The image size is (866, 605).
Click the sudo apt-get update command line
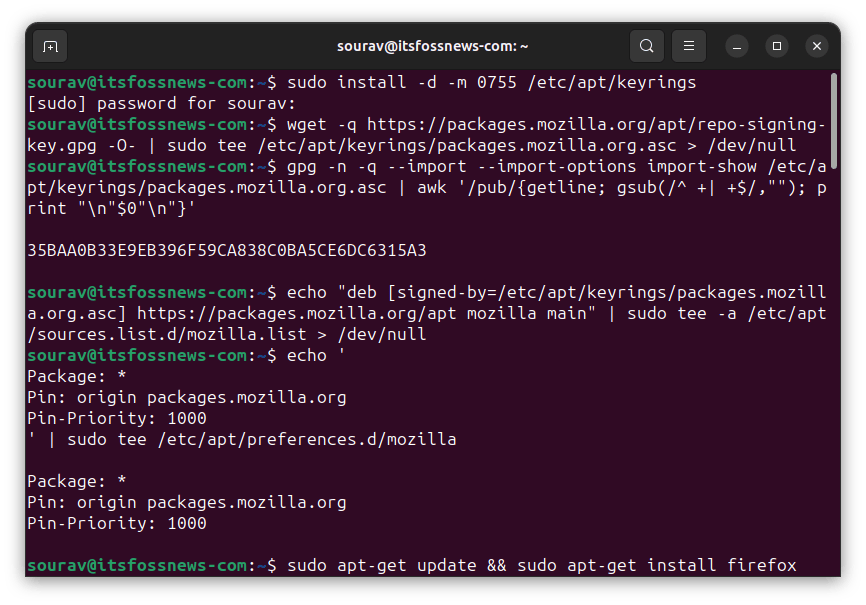click(x=541, y=565)
